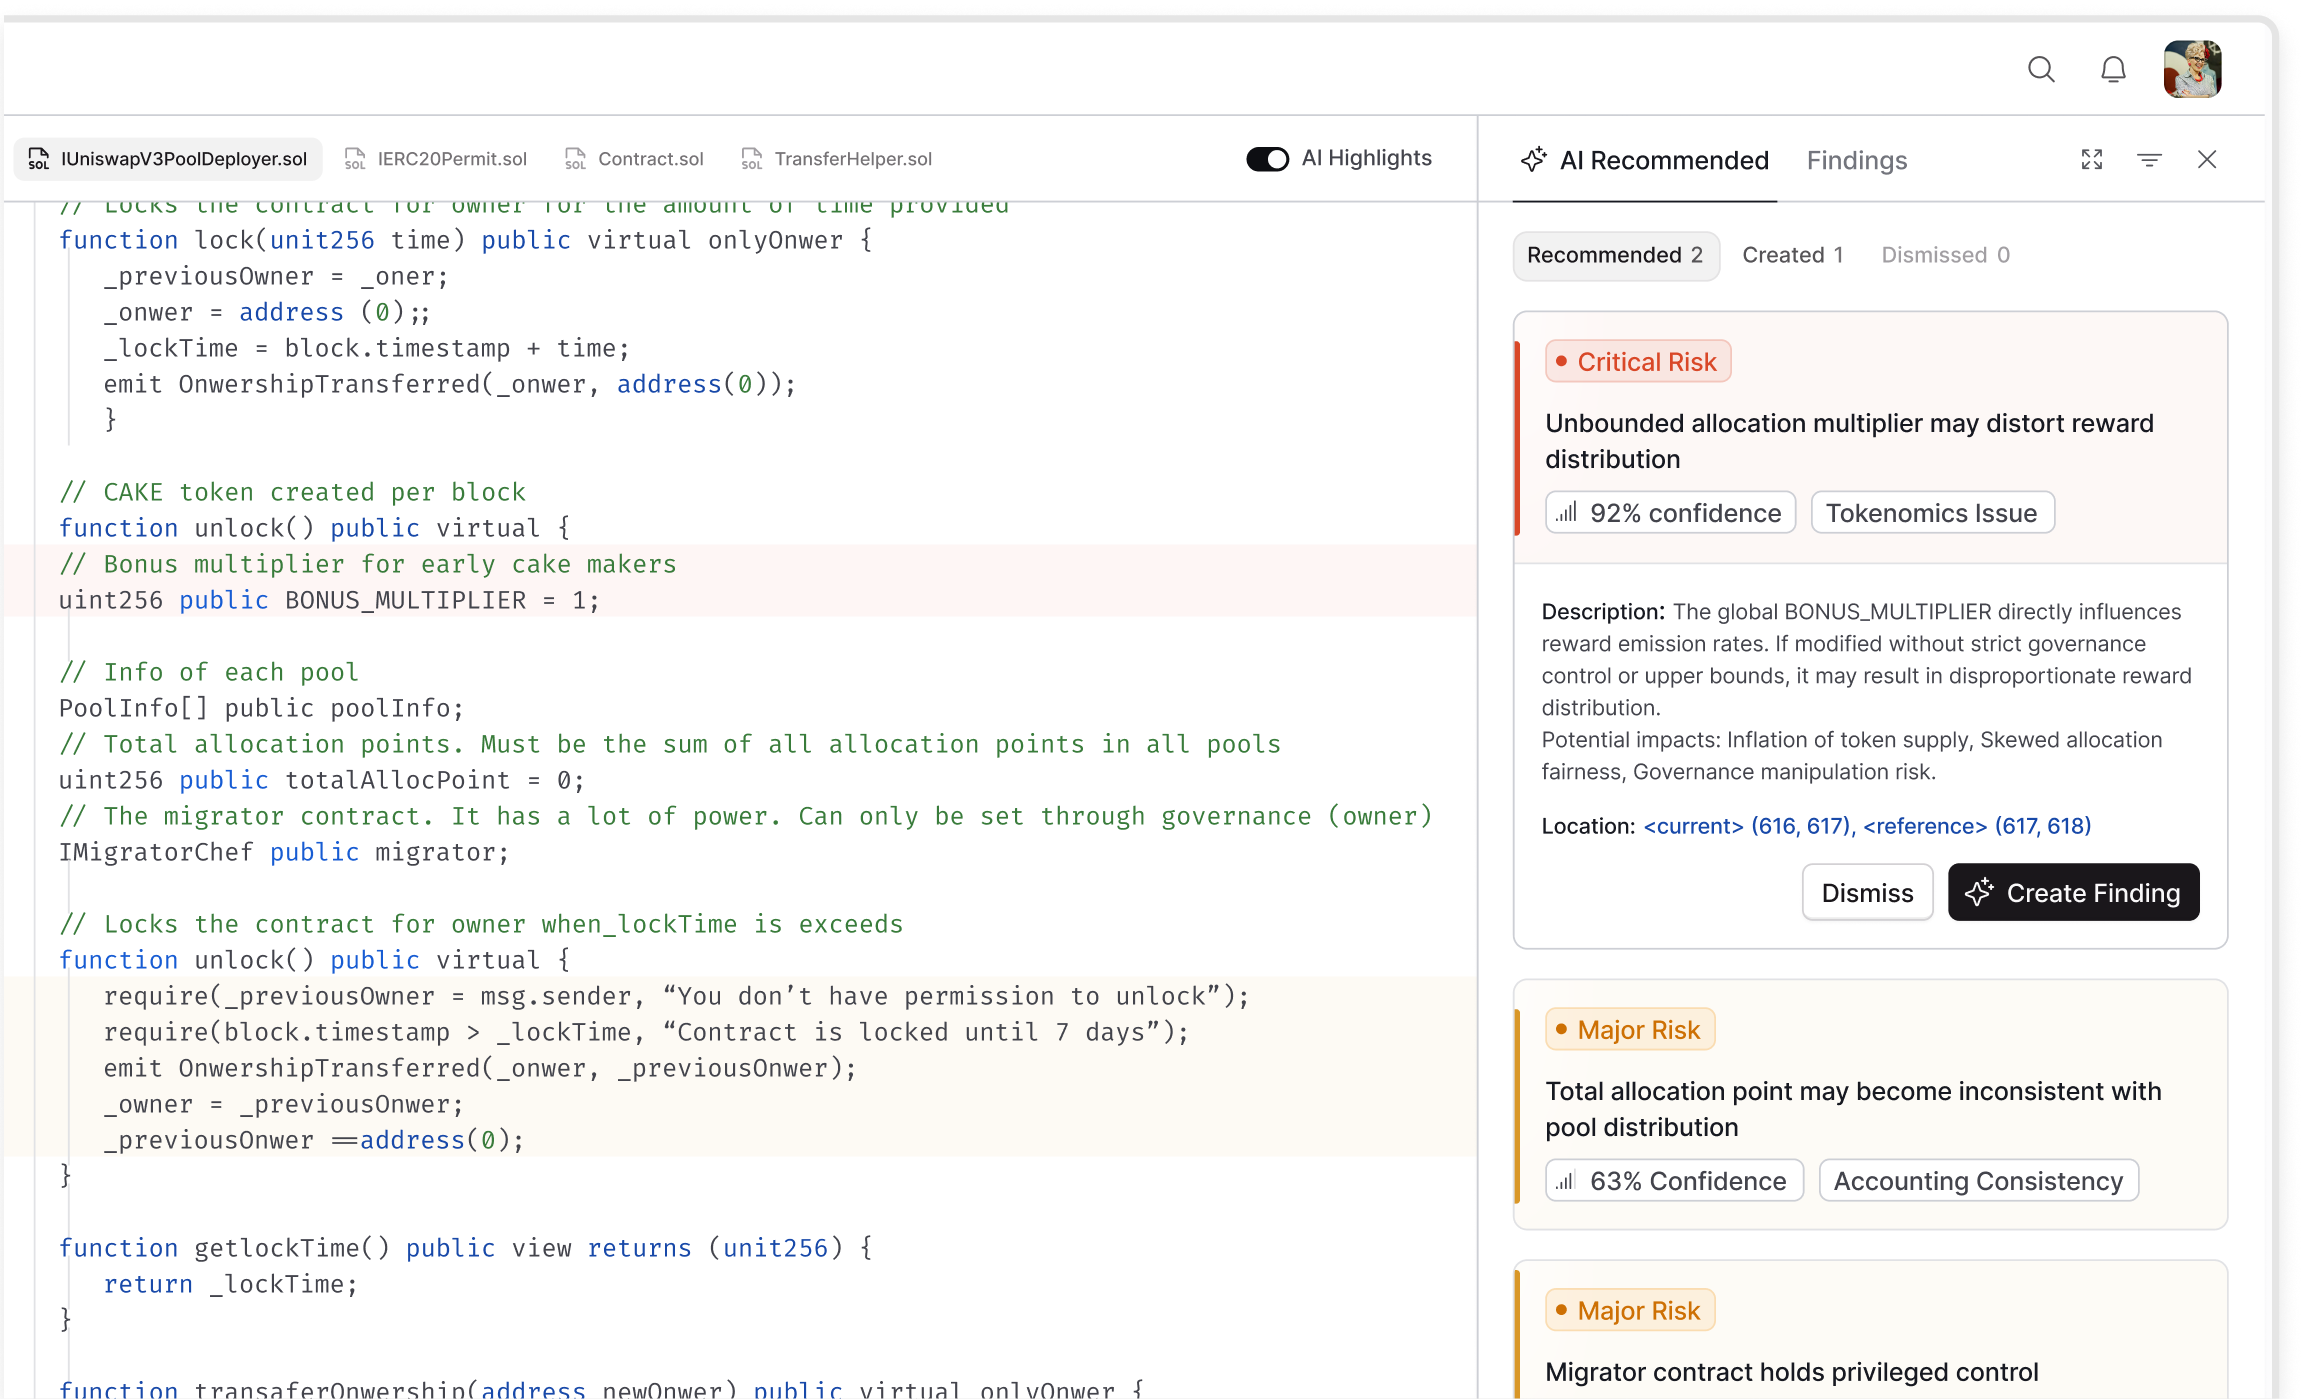Click the 'require(block.timestamp > _lockTime' line
This screenshot has height=1399, width=2305.
coord(646,1032)
